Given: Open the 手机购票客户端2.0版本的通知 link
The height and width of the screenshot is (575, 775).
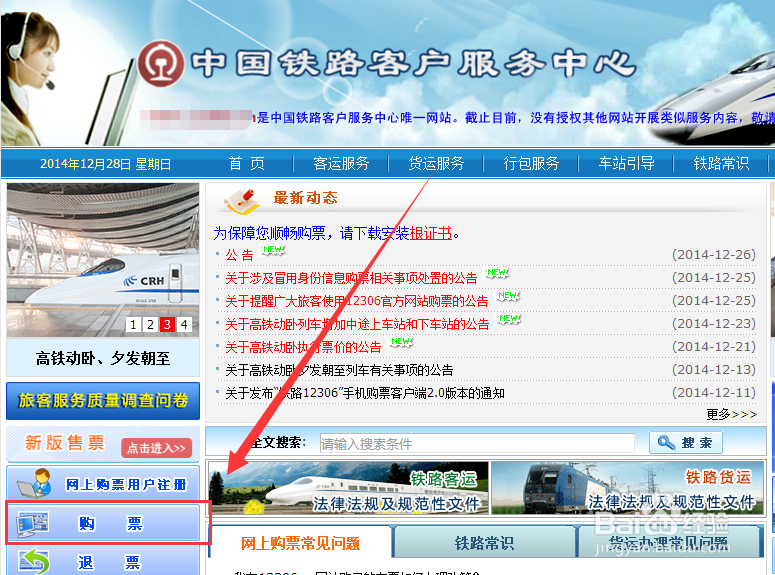Looking at the screenshot, I should pos(365,393).
